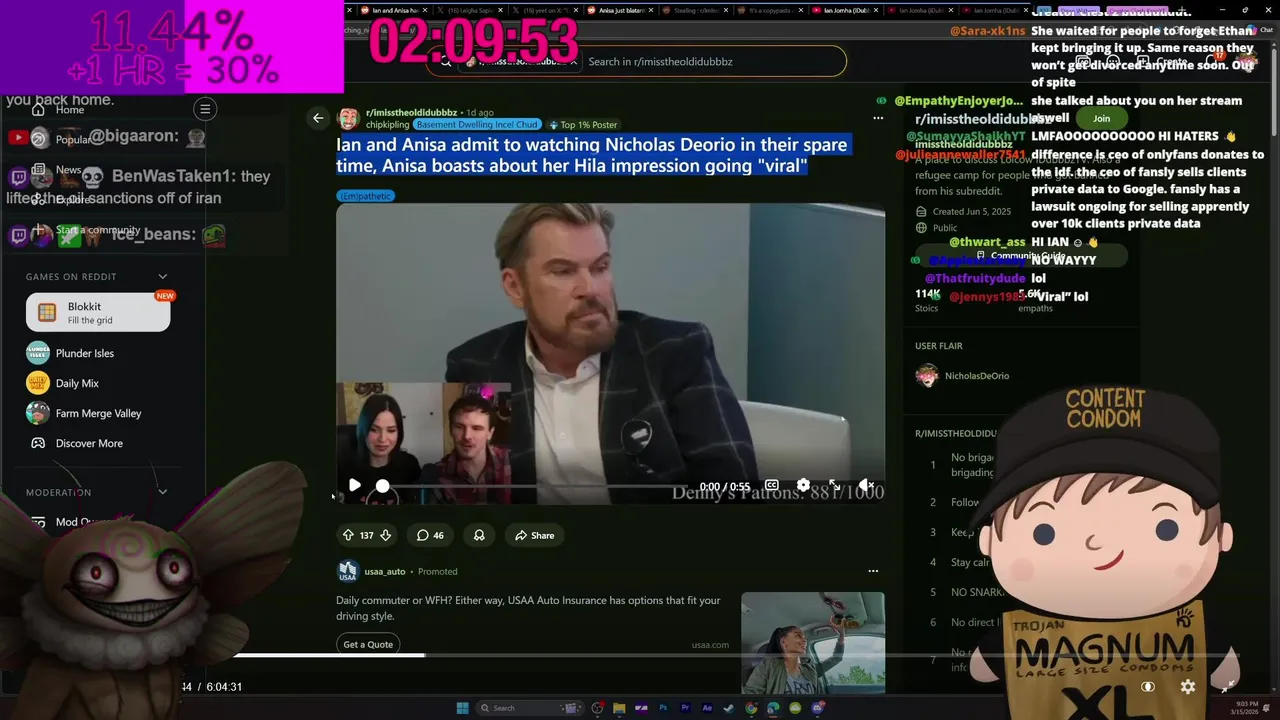Viewport: 1280px width, 720px height.
Task: Open outer video player settings gear
Action: pyautogui.click(x=1188, y=687)
